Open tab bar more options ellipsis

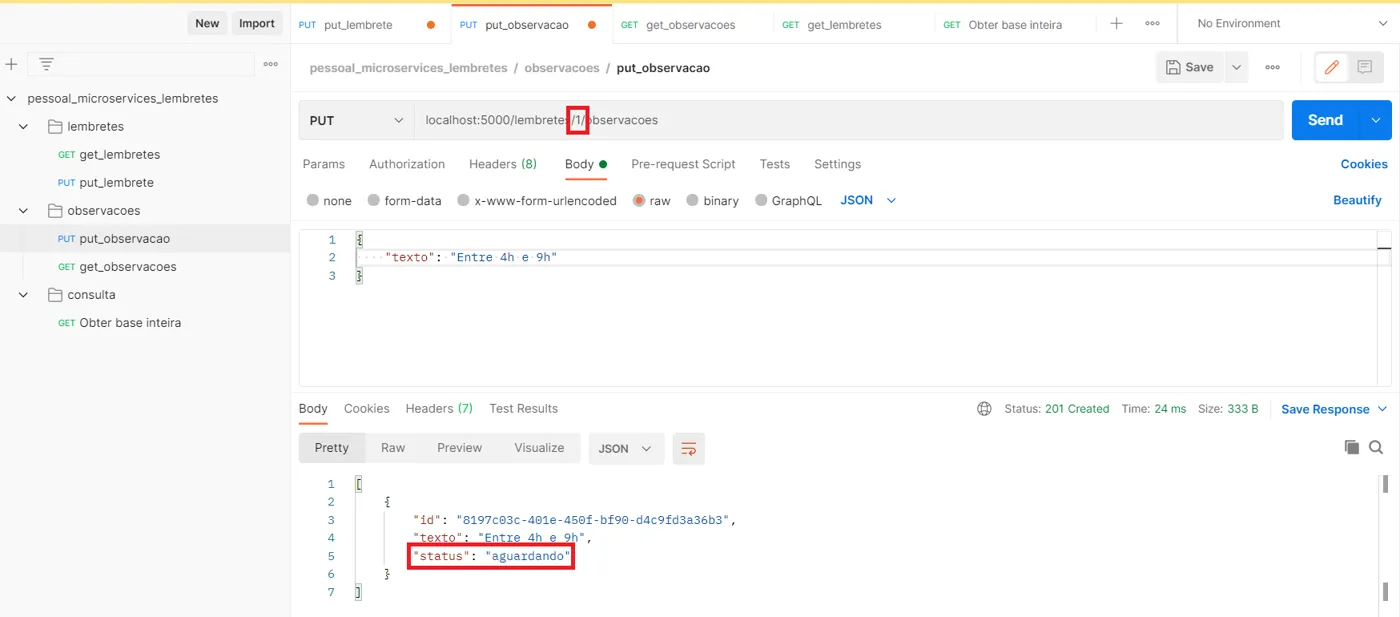(x=1152, y=23)
